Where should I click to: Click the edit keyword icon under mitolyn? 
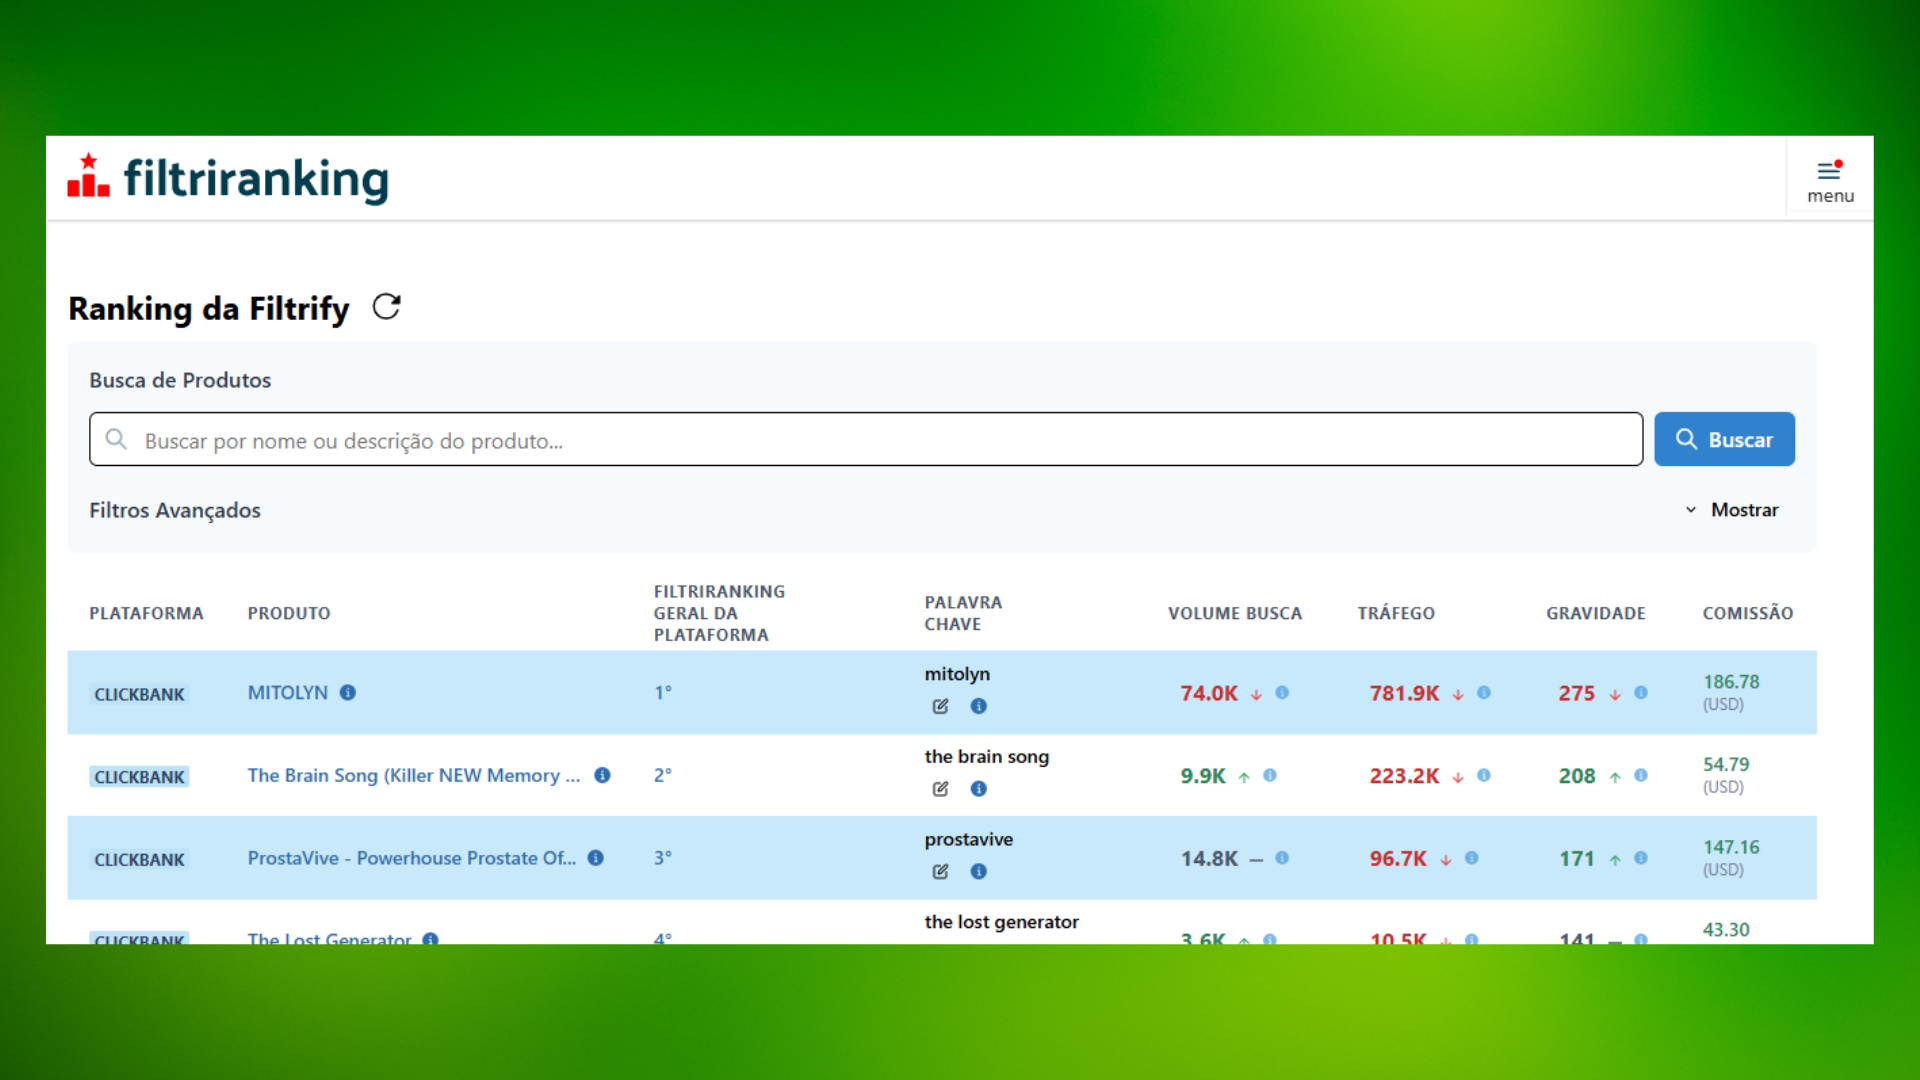point(940,707)
